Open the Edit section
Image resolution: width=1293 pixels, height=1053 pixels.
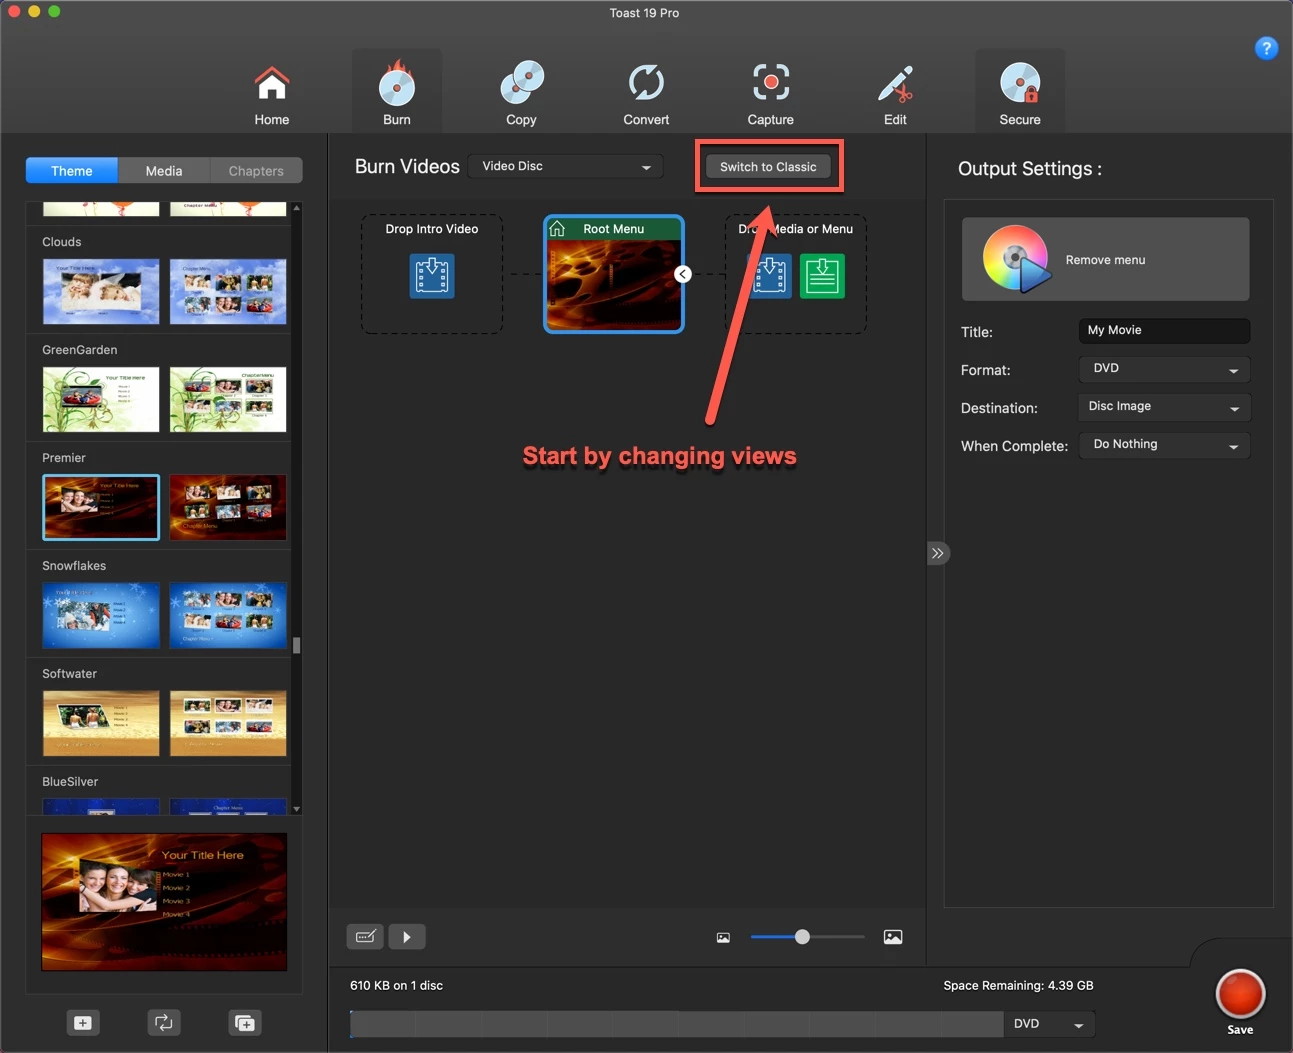tap(895, 95)
